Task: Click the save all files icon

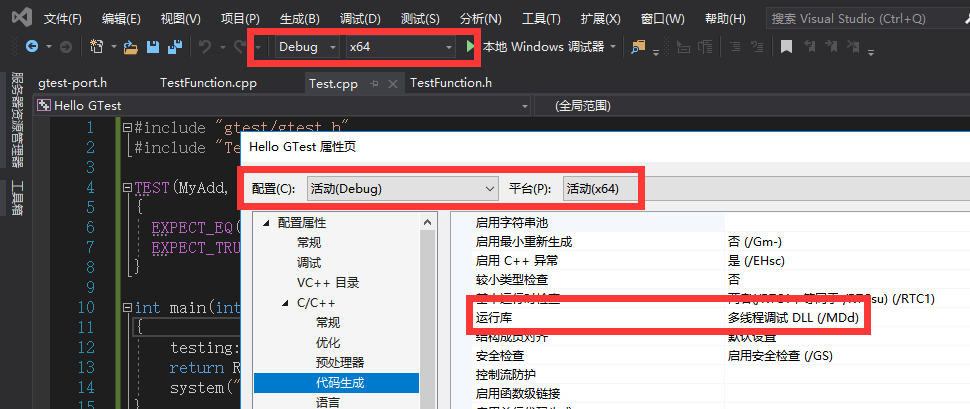Action: [x=176, y=46]
